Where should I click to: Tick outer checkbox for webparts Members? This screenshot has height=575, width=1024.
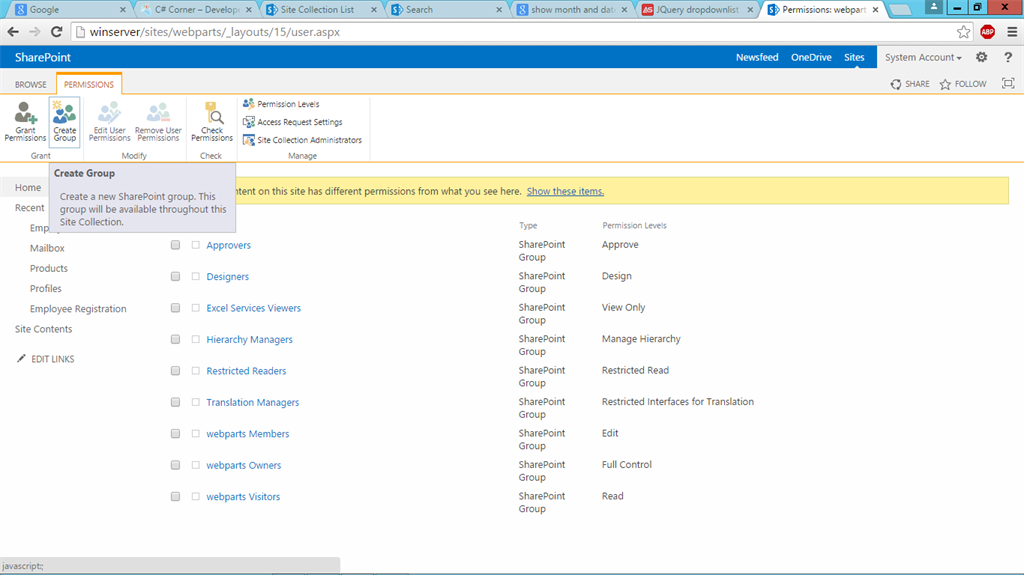point(175,434)
